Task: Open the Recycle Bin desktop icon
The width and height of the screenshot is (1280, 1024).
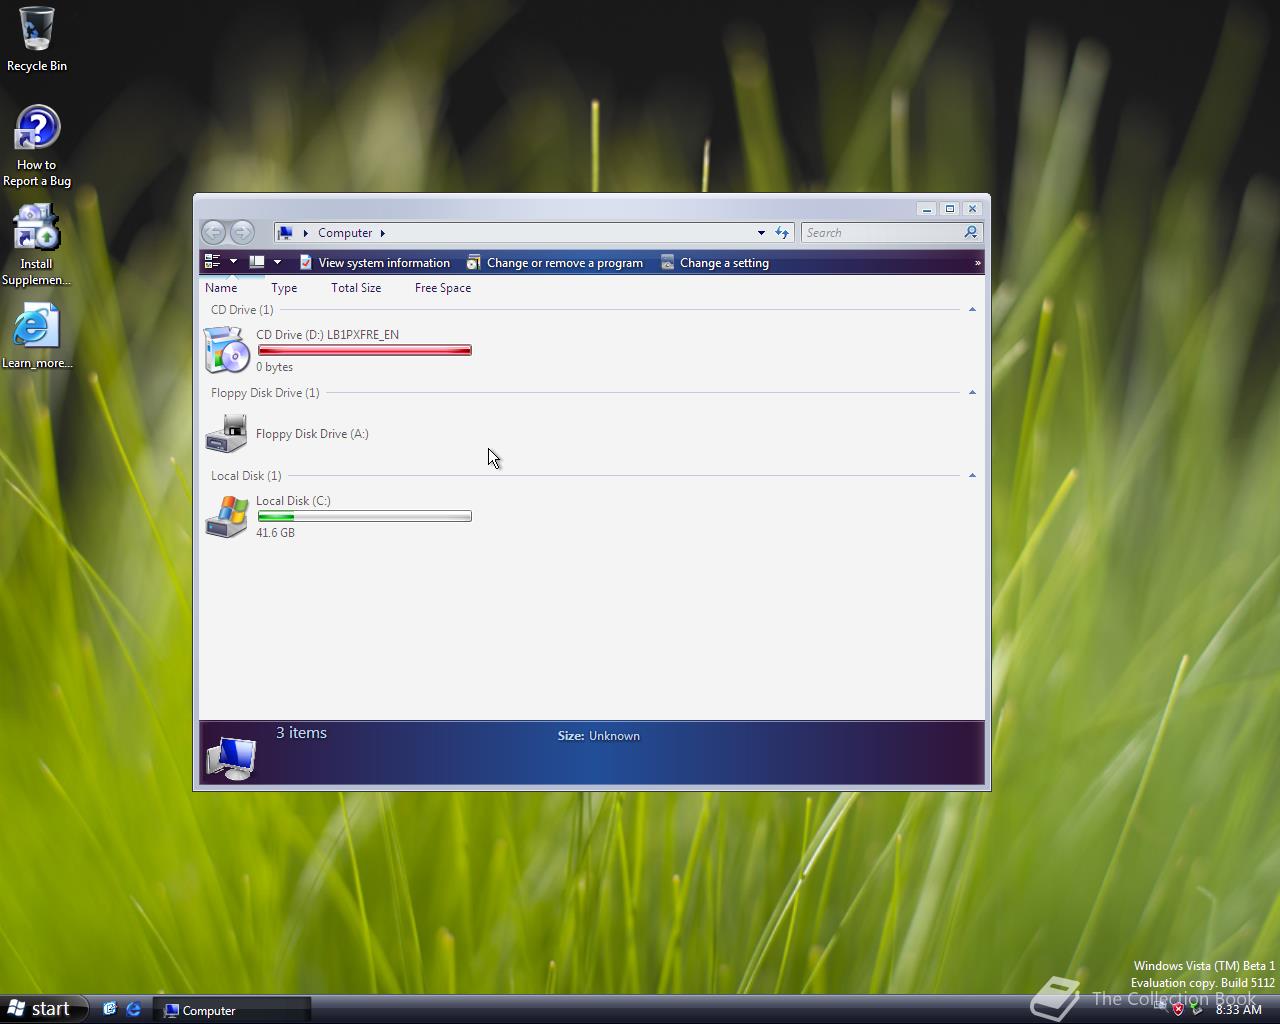Action: 36,39
